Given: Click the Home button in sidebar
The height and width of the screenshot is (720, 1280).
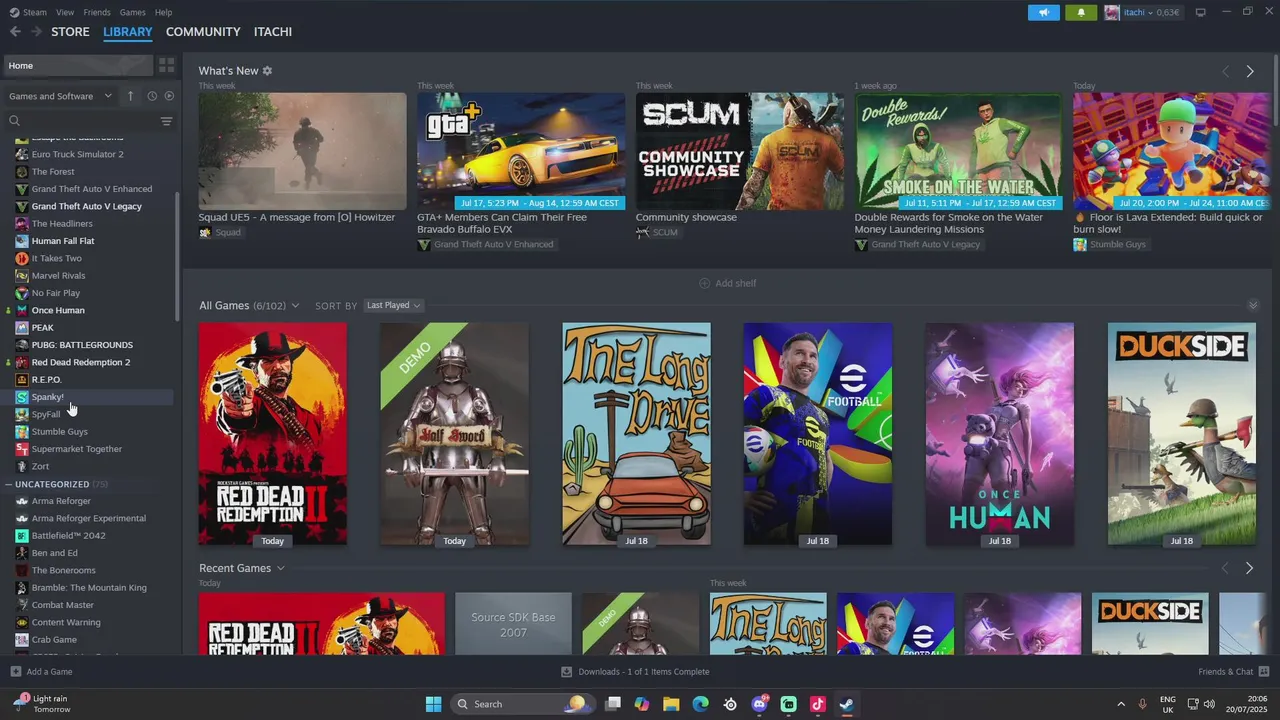Looking at the screenshot, I should click(77, 65).
